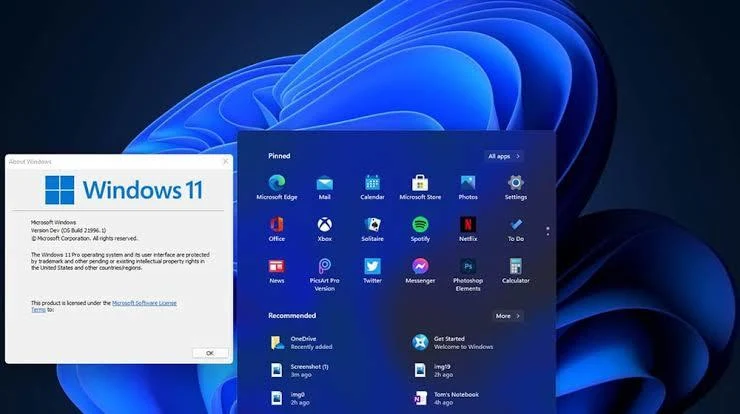Close the About Windows dialog
The width and height of the screenshot is (740, 414).
pyautogui.click(x=225, y=161)
